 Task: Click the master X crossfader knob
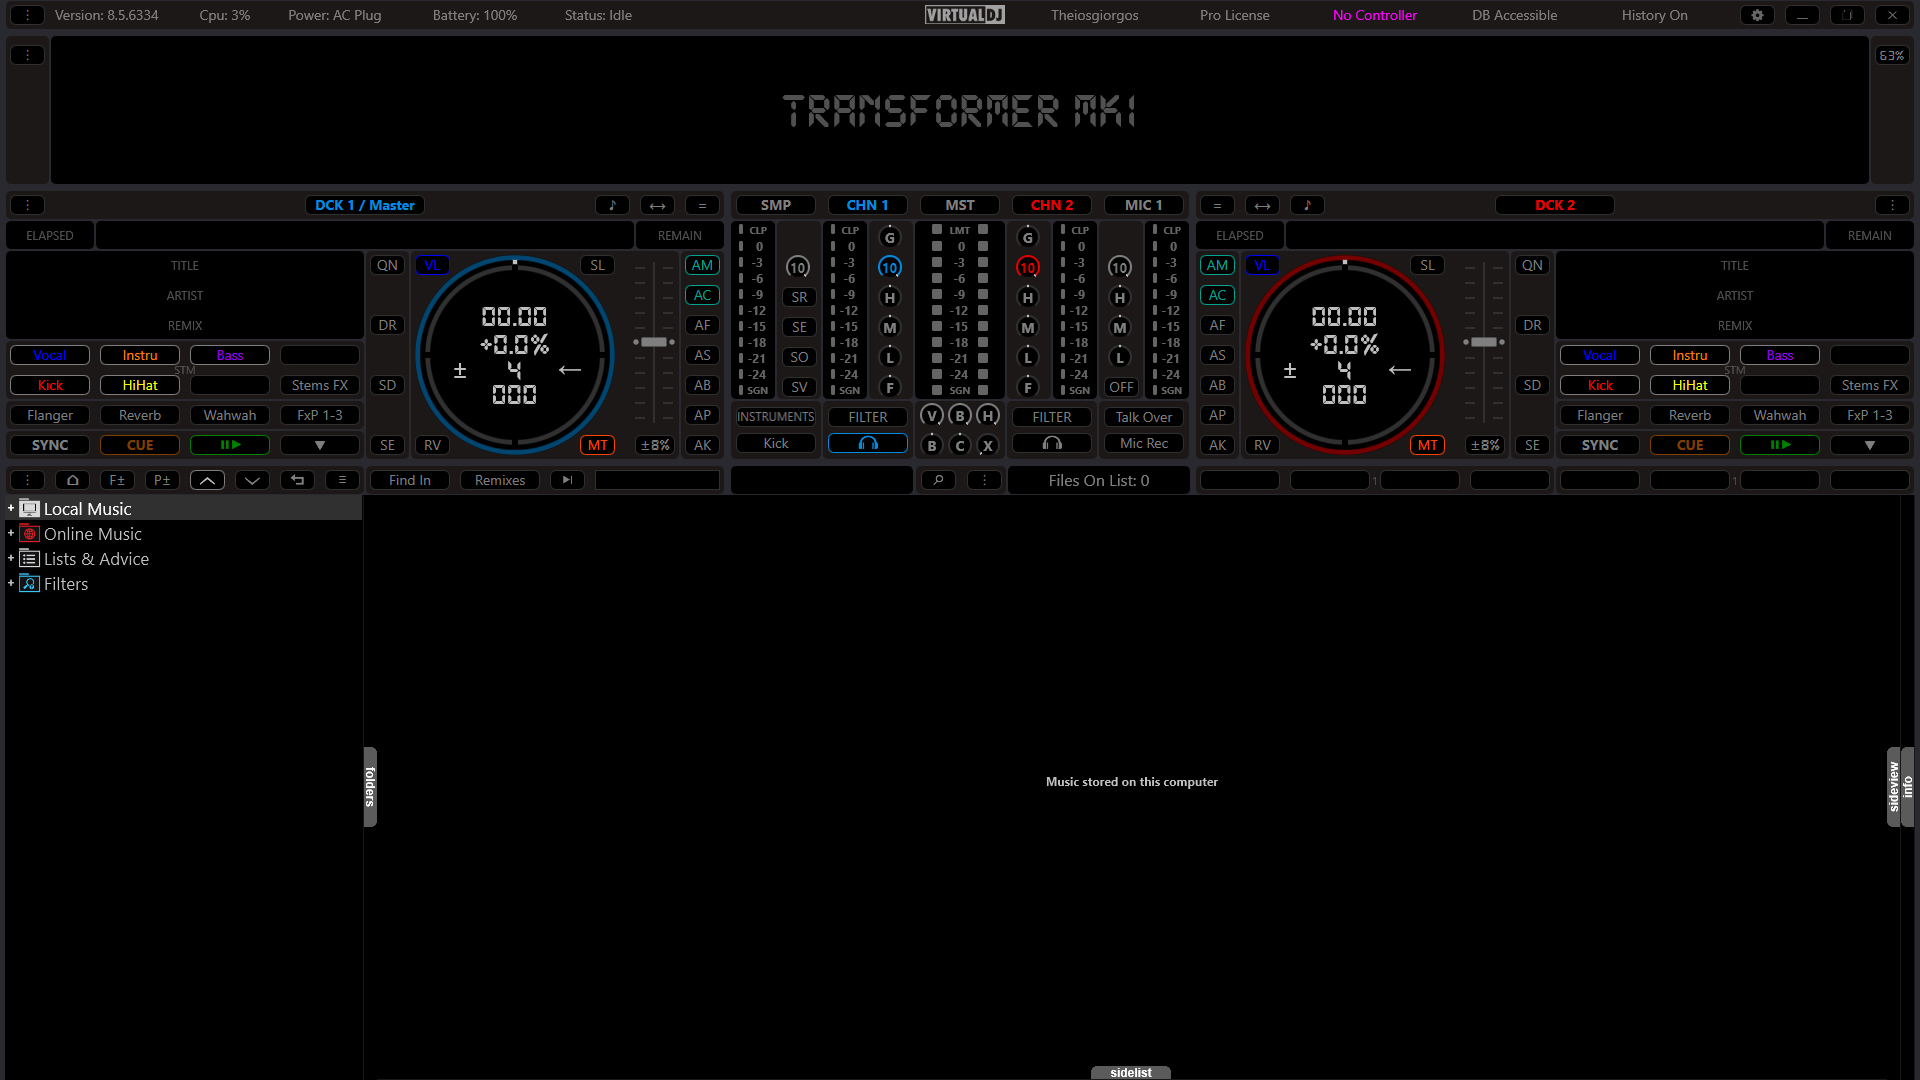tap(988, 445)
